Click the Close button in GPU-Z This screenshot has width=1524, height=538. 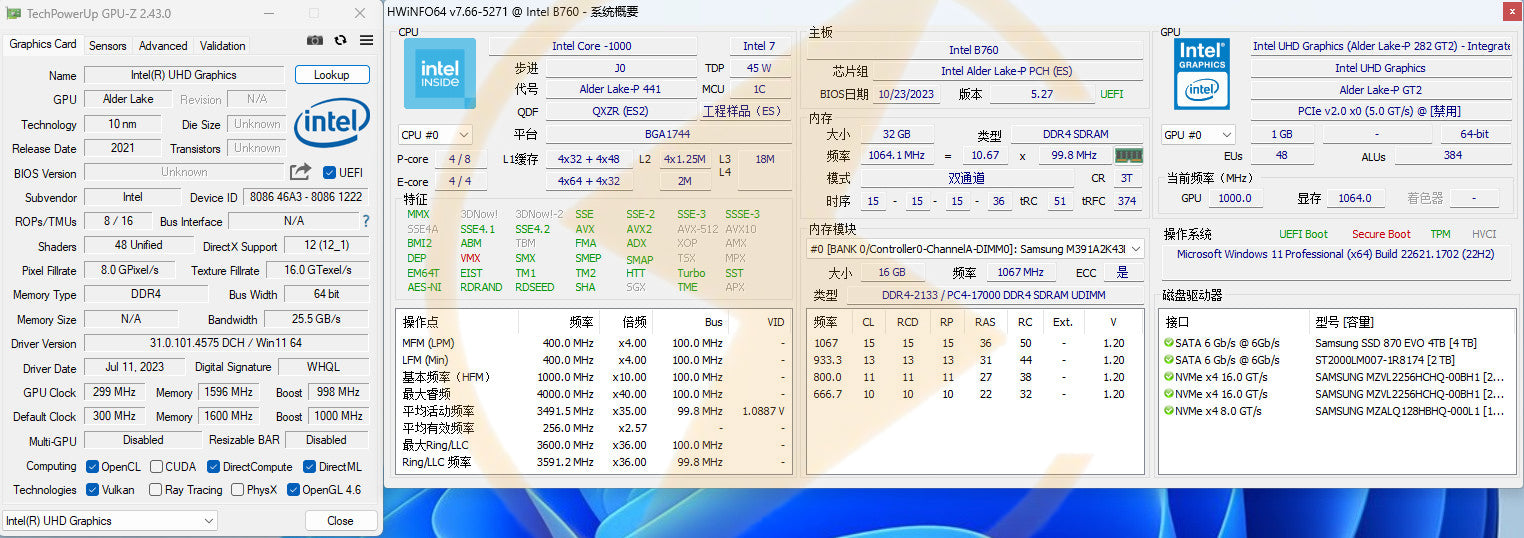(x=340, y=521)
